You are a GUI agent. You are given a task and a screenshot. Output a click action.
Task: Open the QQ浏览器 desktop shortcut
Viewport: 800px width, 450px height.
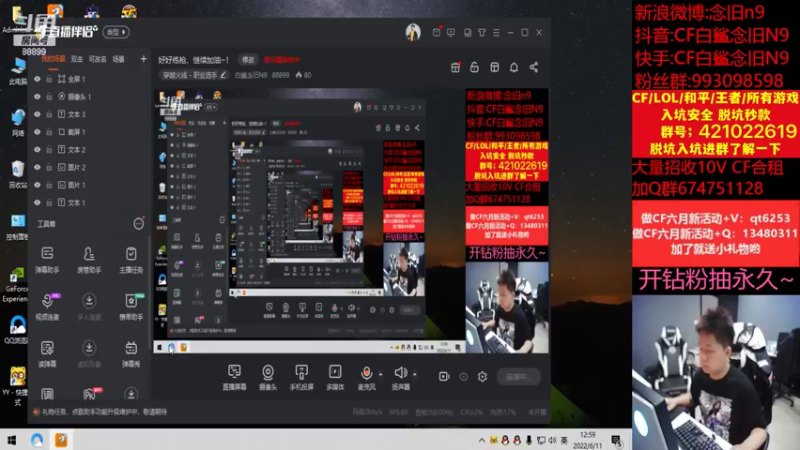pos(17,329)
